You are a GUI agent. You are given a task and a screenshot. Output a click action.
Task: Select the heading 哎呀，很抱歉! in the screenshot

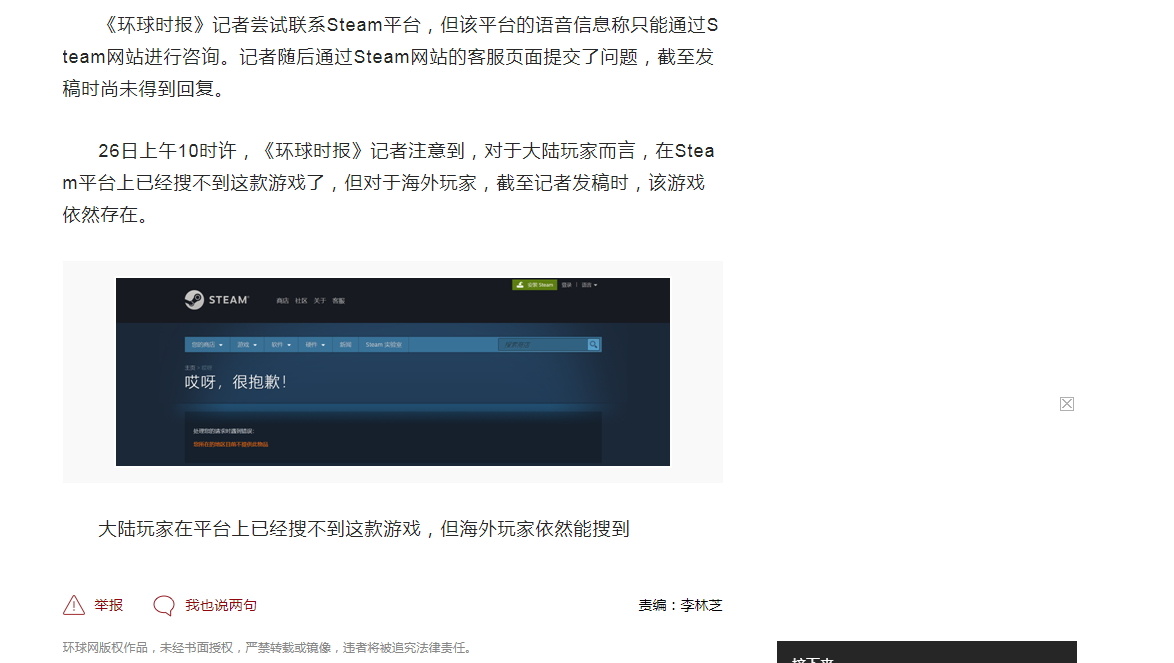point(236,382)
